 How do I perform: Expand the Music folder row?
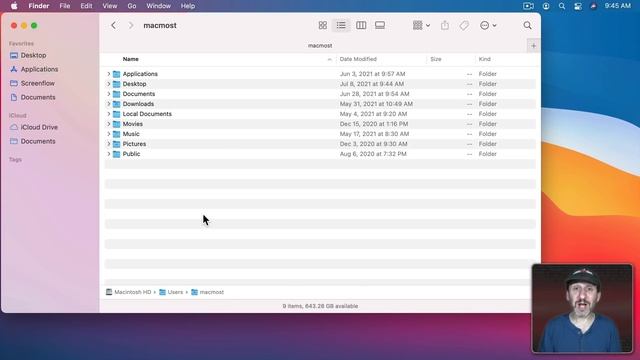(x=109, y=134)
